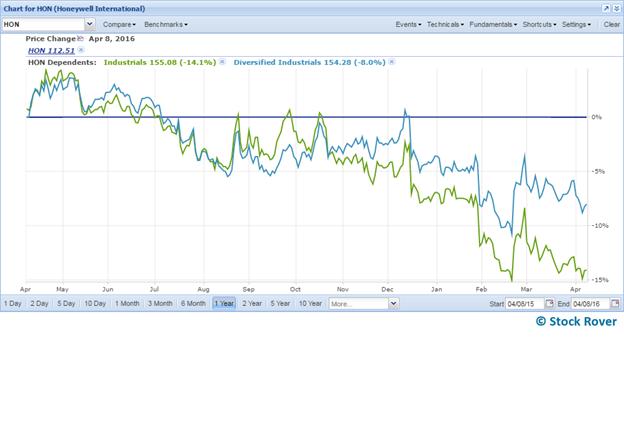Click the 0% axis label
The height and width of the screenshot is (430, 624).
(597, 117)
